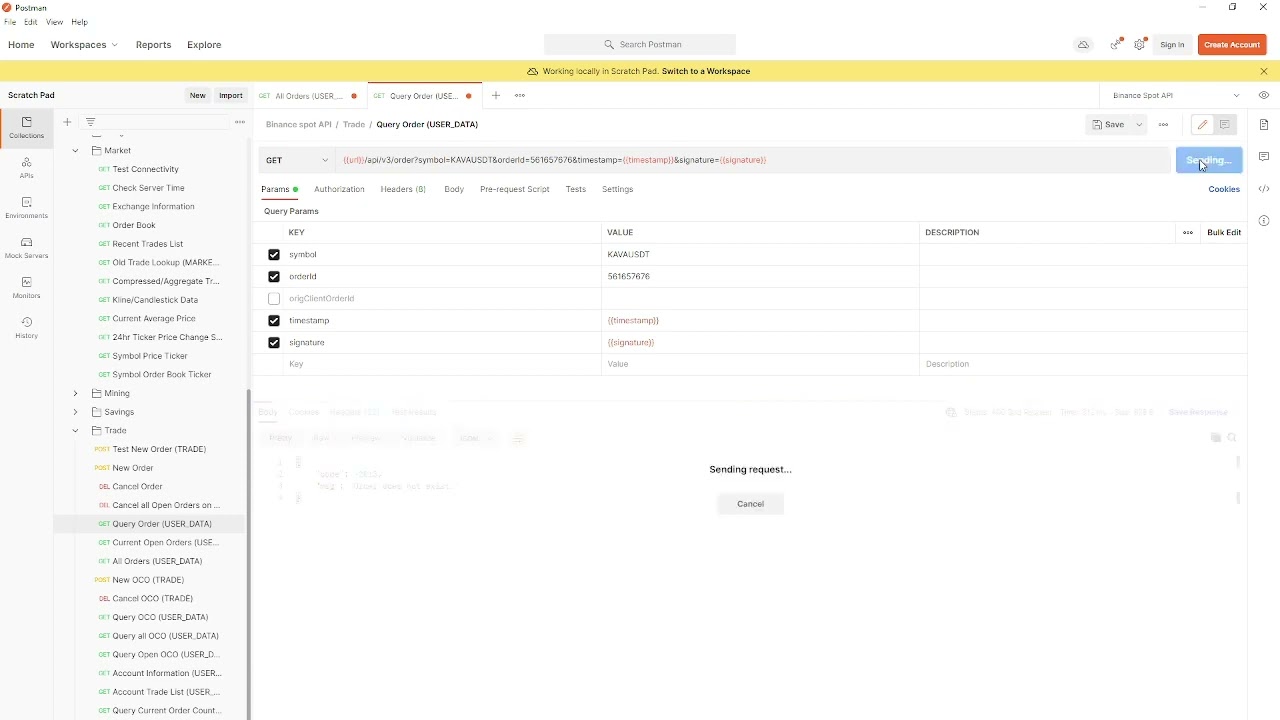Switch to the Settings request tab
1280x720 pixels.
[x=618, y=190]
